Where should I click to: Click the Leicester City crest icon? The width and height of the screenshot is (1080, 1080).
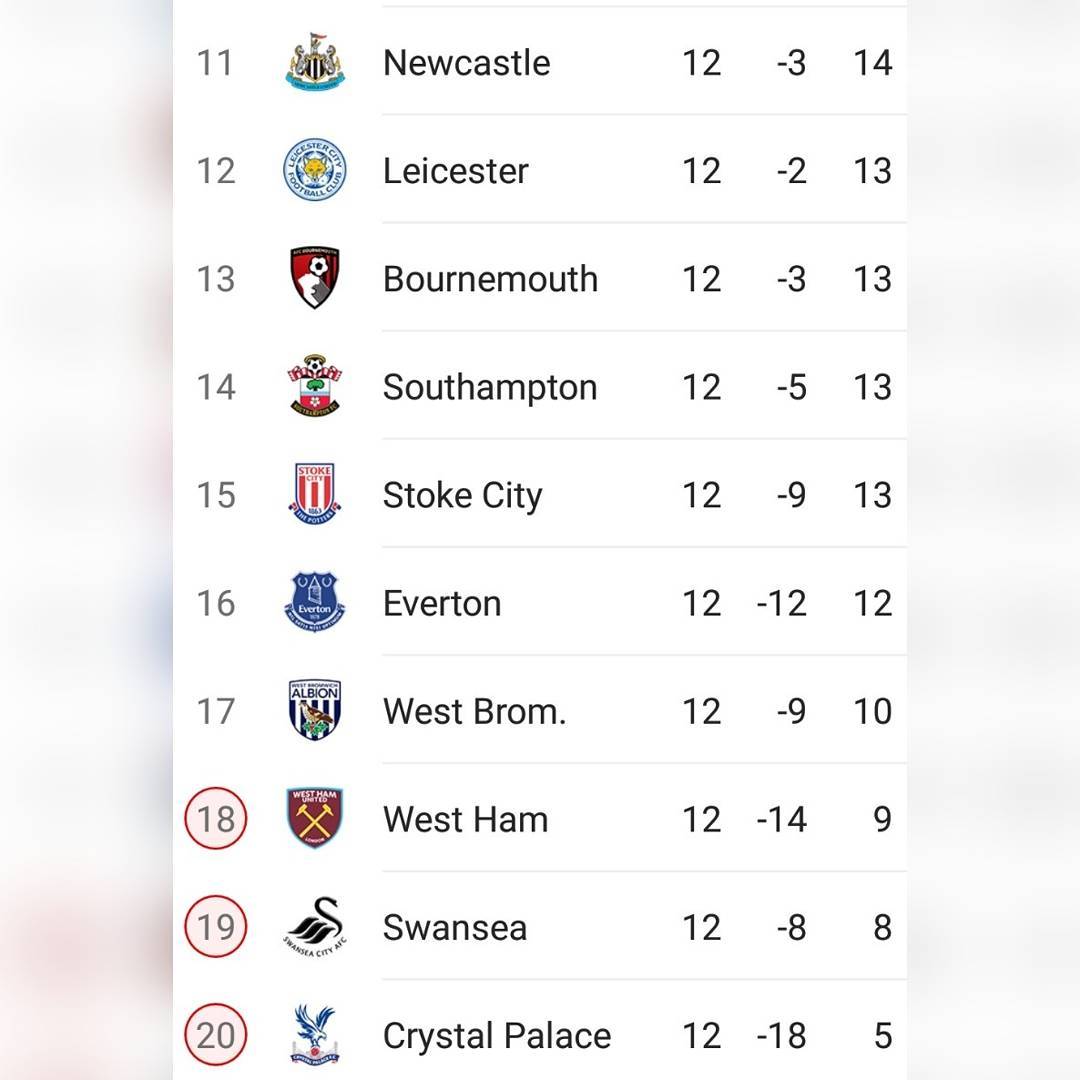(315, 169)
